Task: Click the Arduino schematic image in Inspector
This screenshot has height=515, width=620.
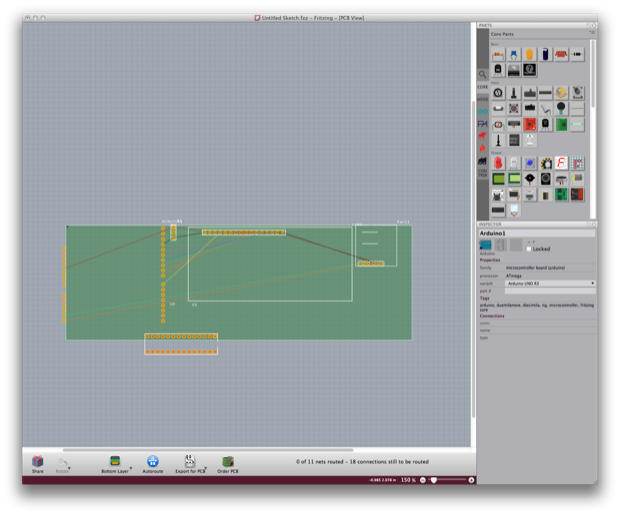Action: point(501,245)
